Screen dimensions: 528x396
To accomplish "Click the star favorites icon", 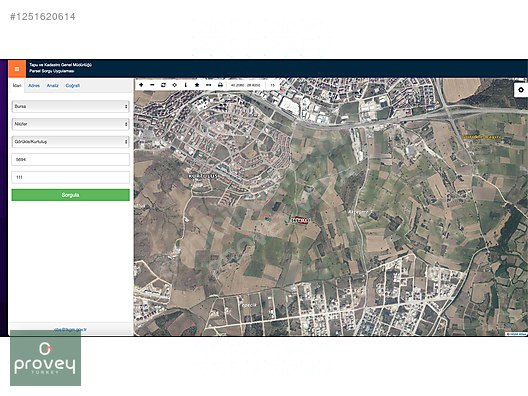I will [x=197, y=85].
